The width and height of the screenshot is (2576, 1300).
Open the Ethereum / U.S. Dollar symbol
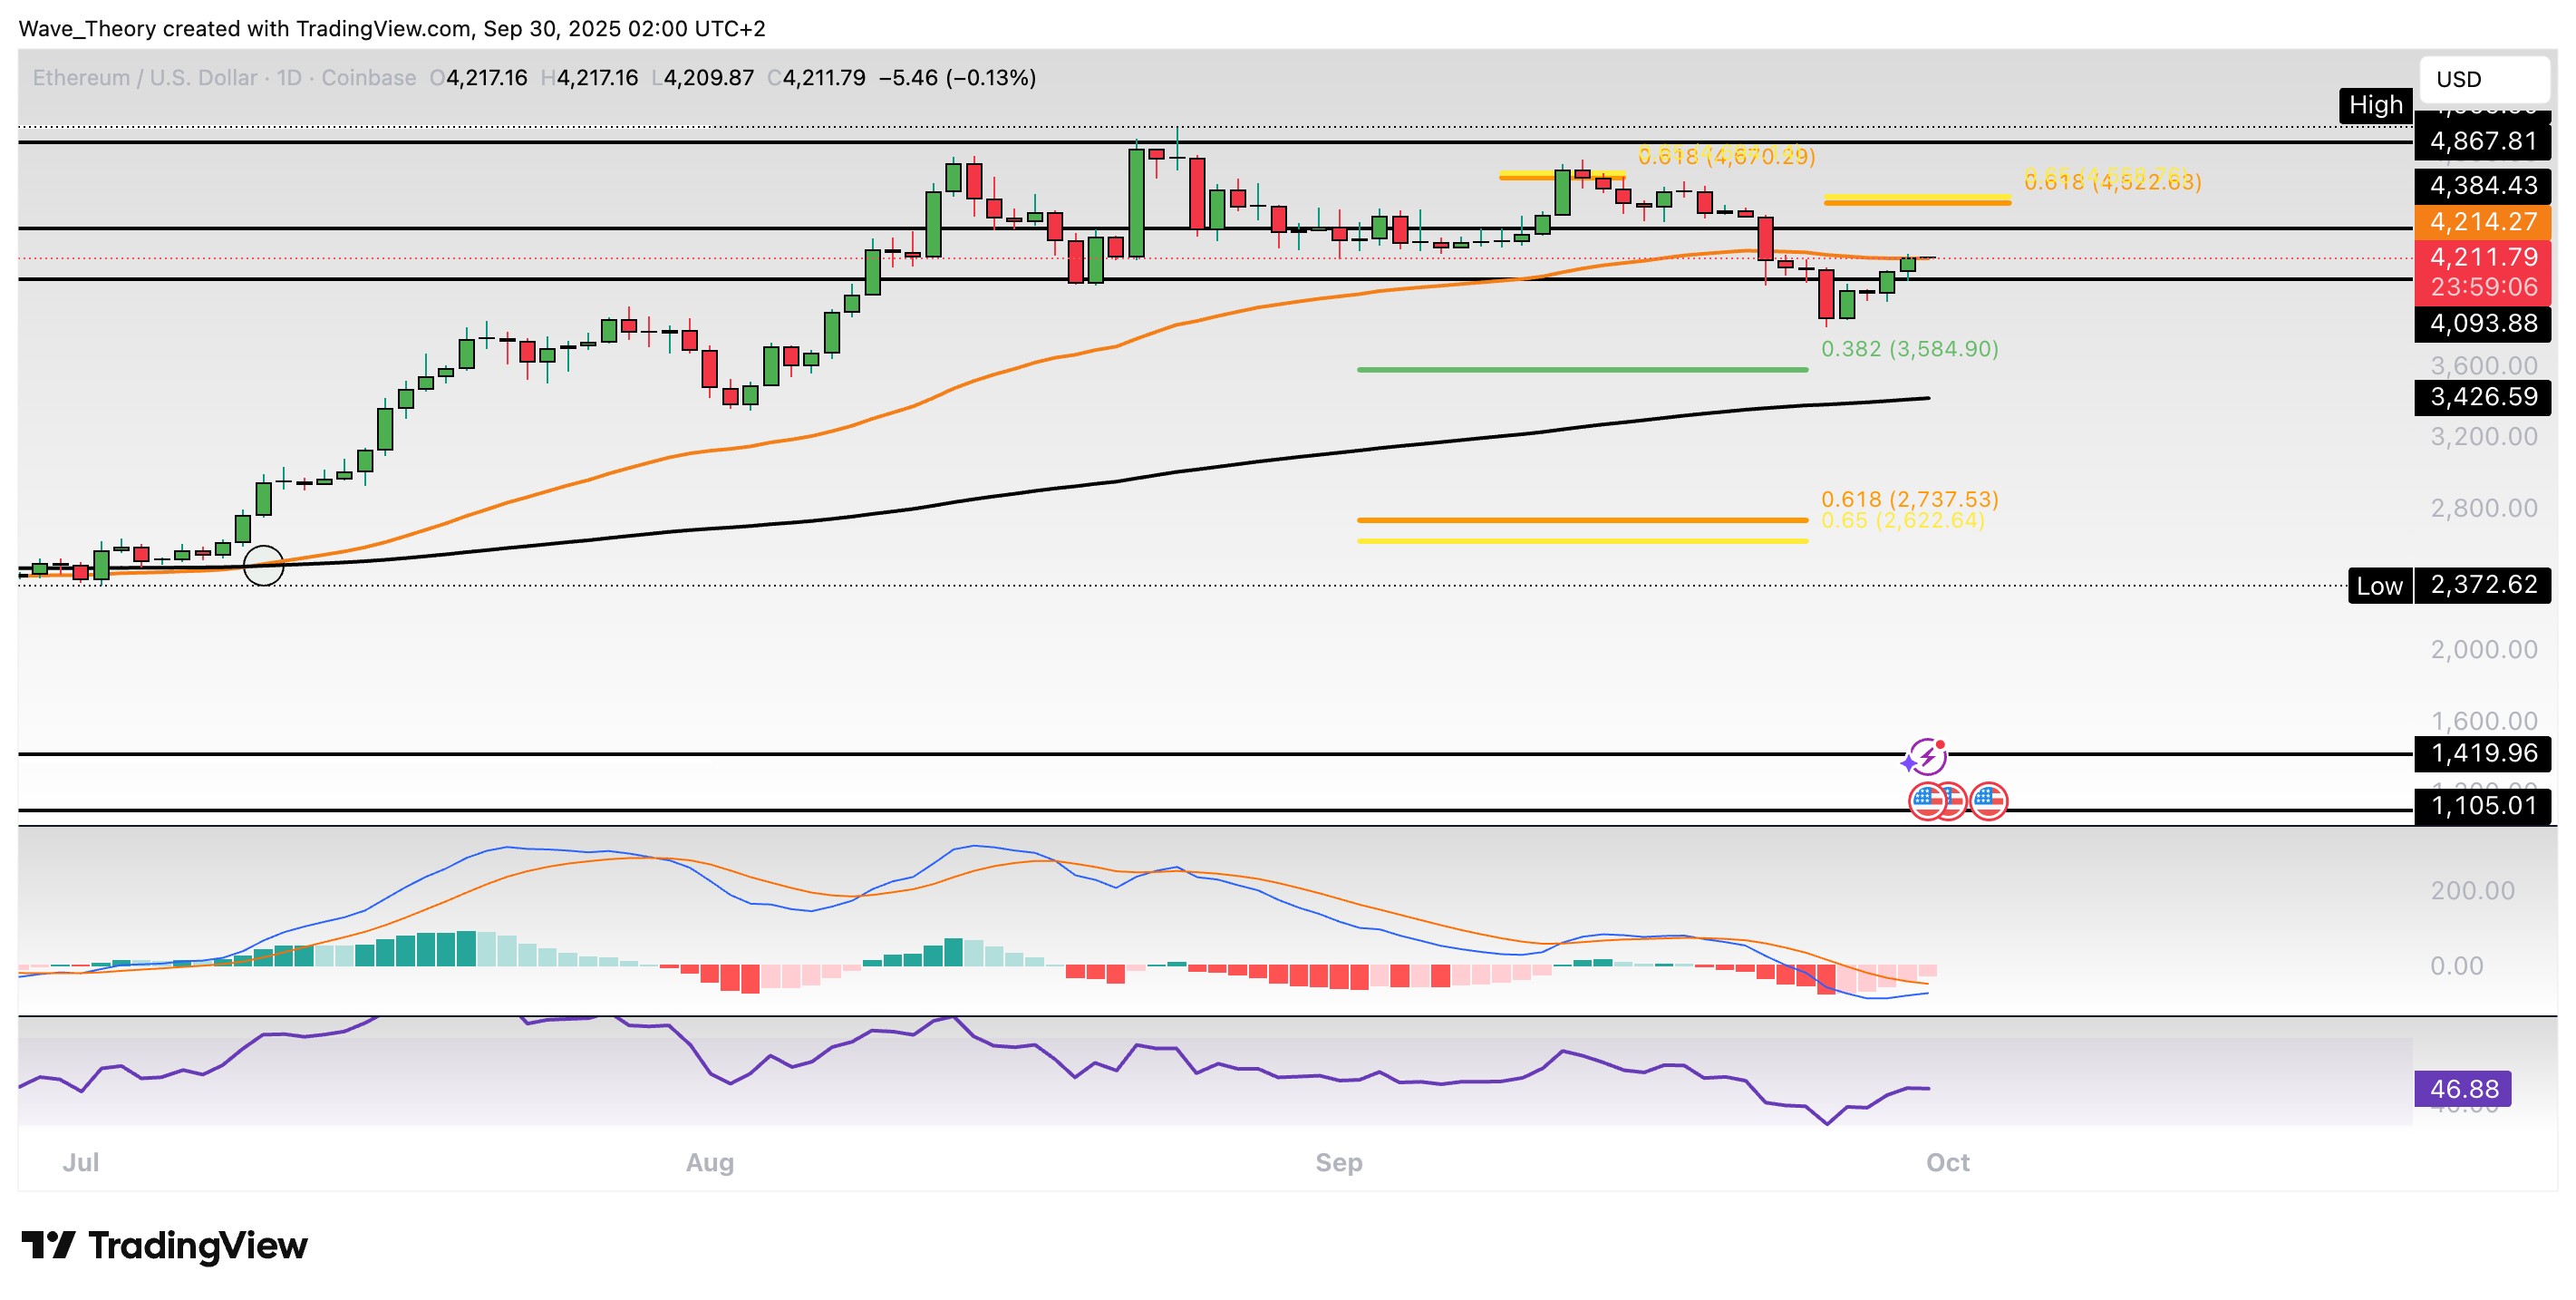click(x=143, y=78)
